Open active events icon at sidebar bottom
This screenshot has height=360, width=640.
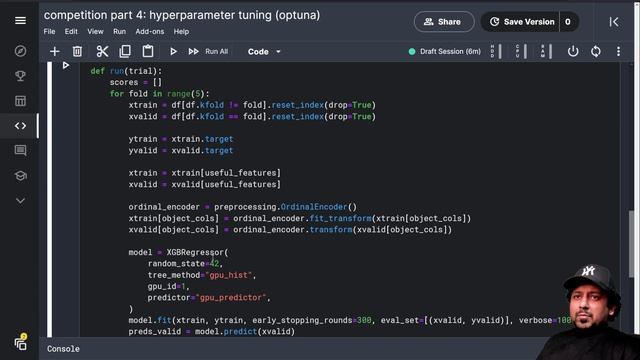(x=20, y=342)
